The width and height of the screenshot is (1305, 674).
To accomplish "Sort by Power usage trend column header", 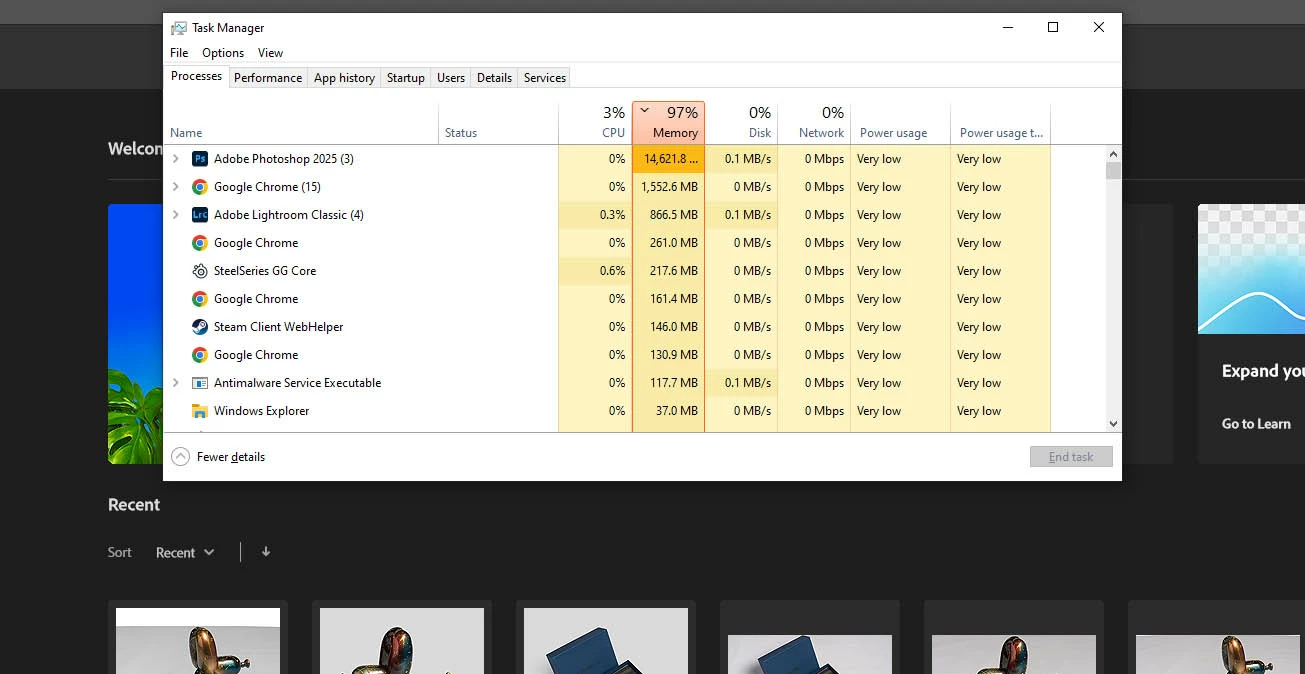I will point(1000,123).
